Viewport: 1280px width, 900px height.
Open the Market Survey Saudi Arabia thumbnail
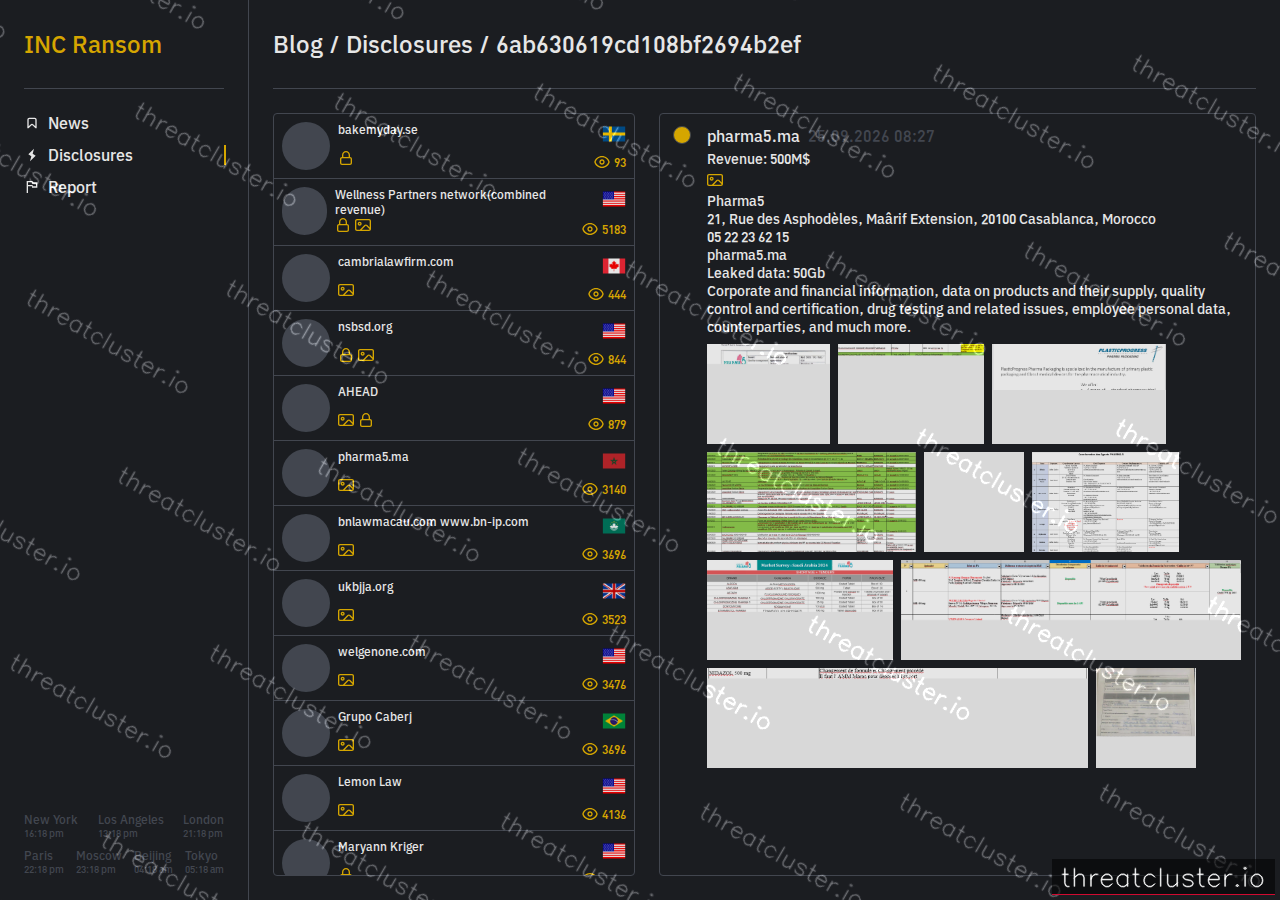click(800, 610)
